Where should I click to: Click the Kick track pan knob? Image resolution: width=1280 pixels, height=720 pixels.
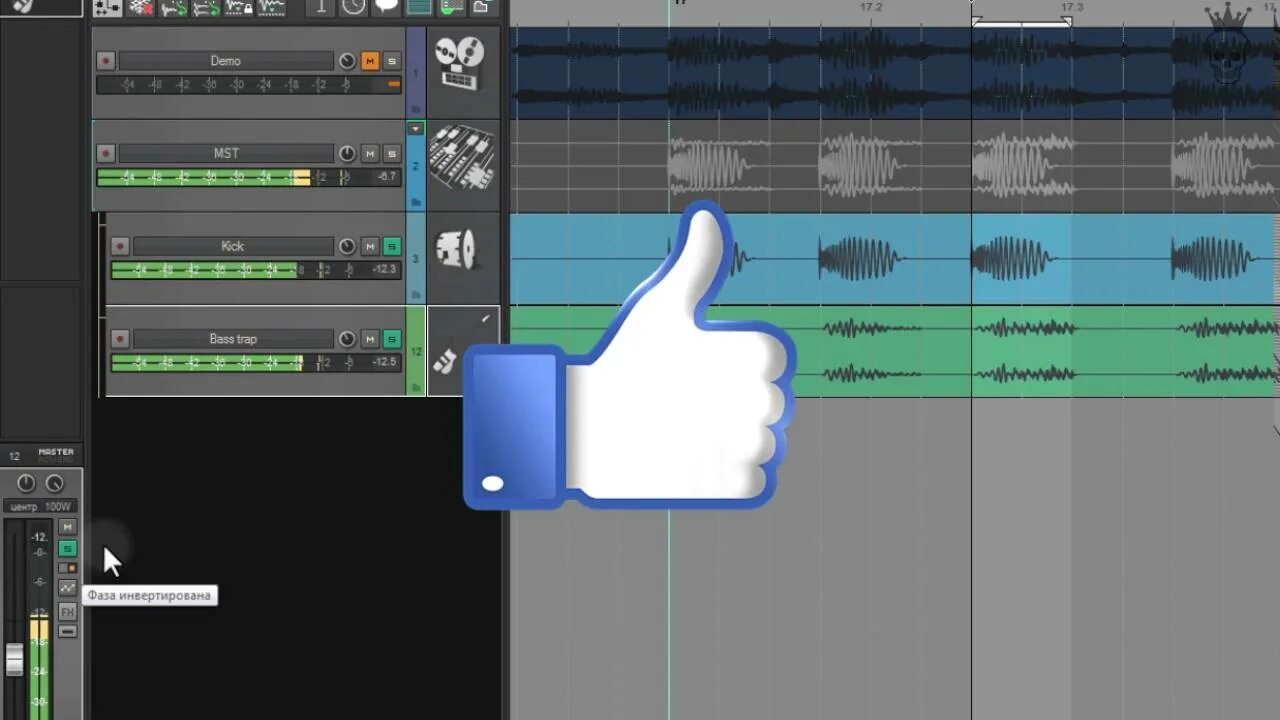[x=347, y=246]
